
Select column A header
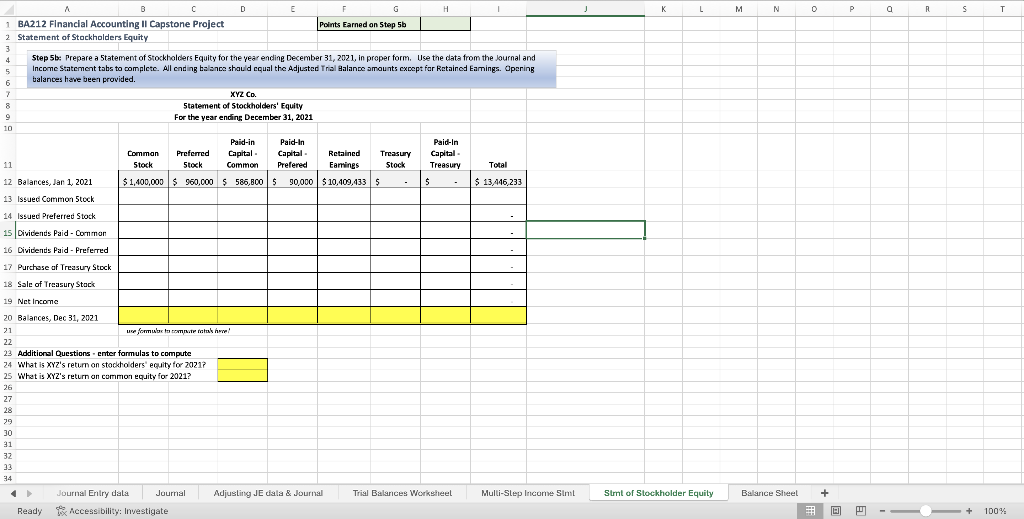[67, 8]
